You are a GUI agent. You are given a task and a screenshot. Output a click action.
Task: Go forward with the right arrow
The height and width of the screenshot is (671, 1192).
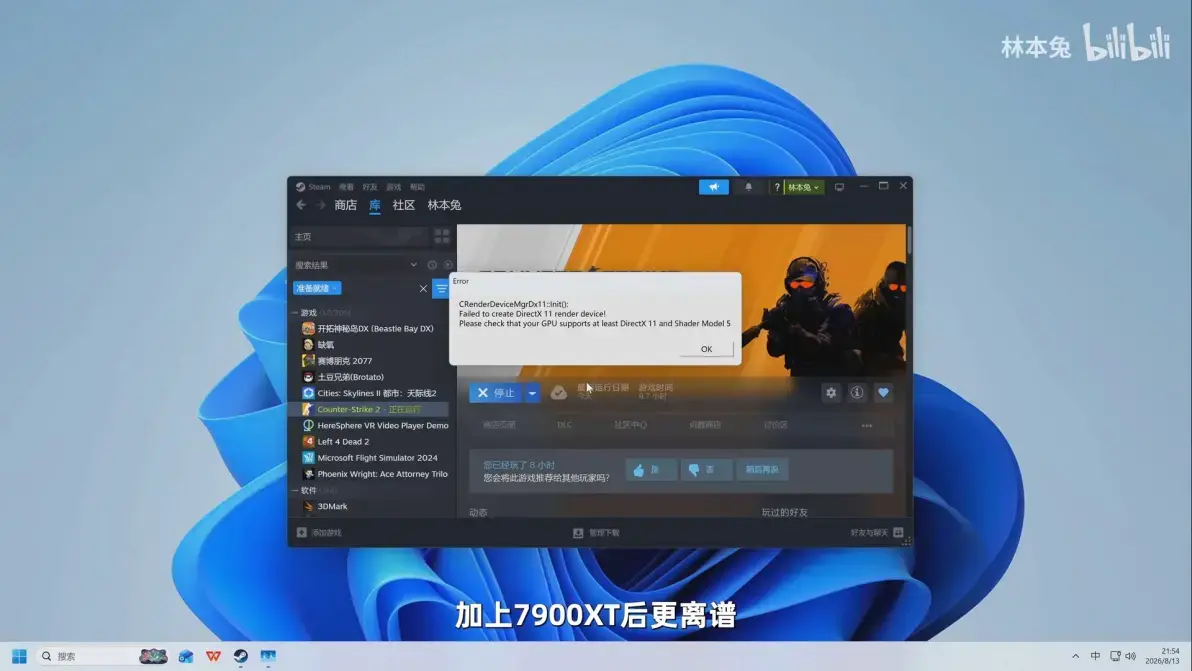tap(321, 205)
